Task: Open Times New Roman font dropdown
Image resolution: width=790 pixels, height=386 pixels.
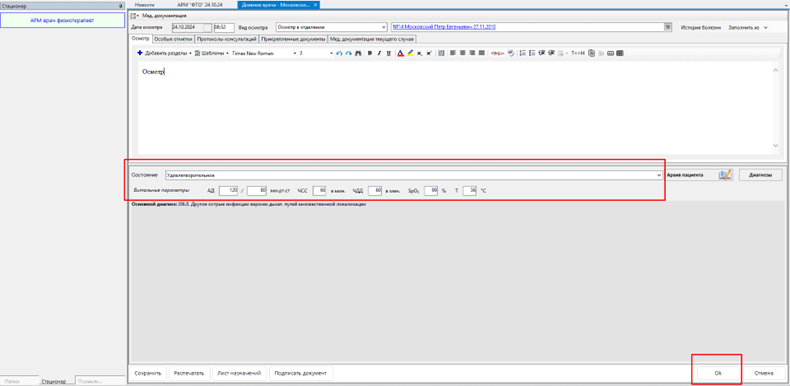Action: click(x=294, y=53)
